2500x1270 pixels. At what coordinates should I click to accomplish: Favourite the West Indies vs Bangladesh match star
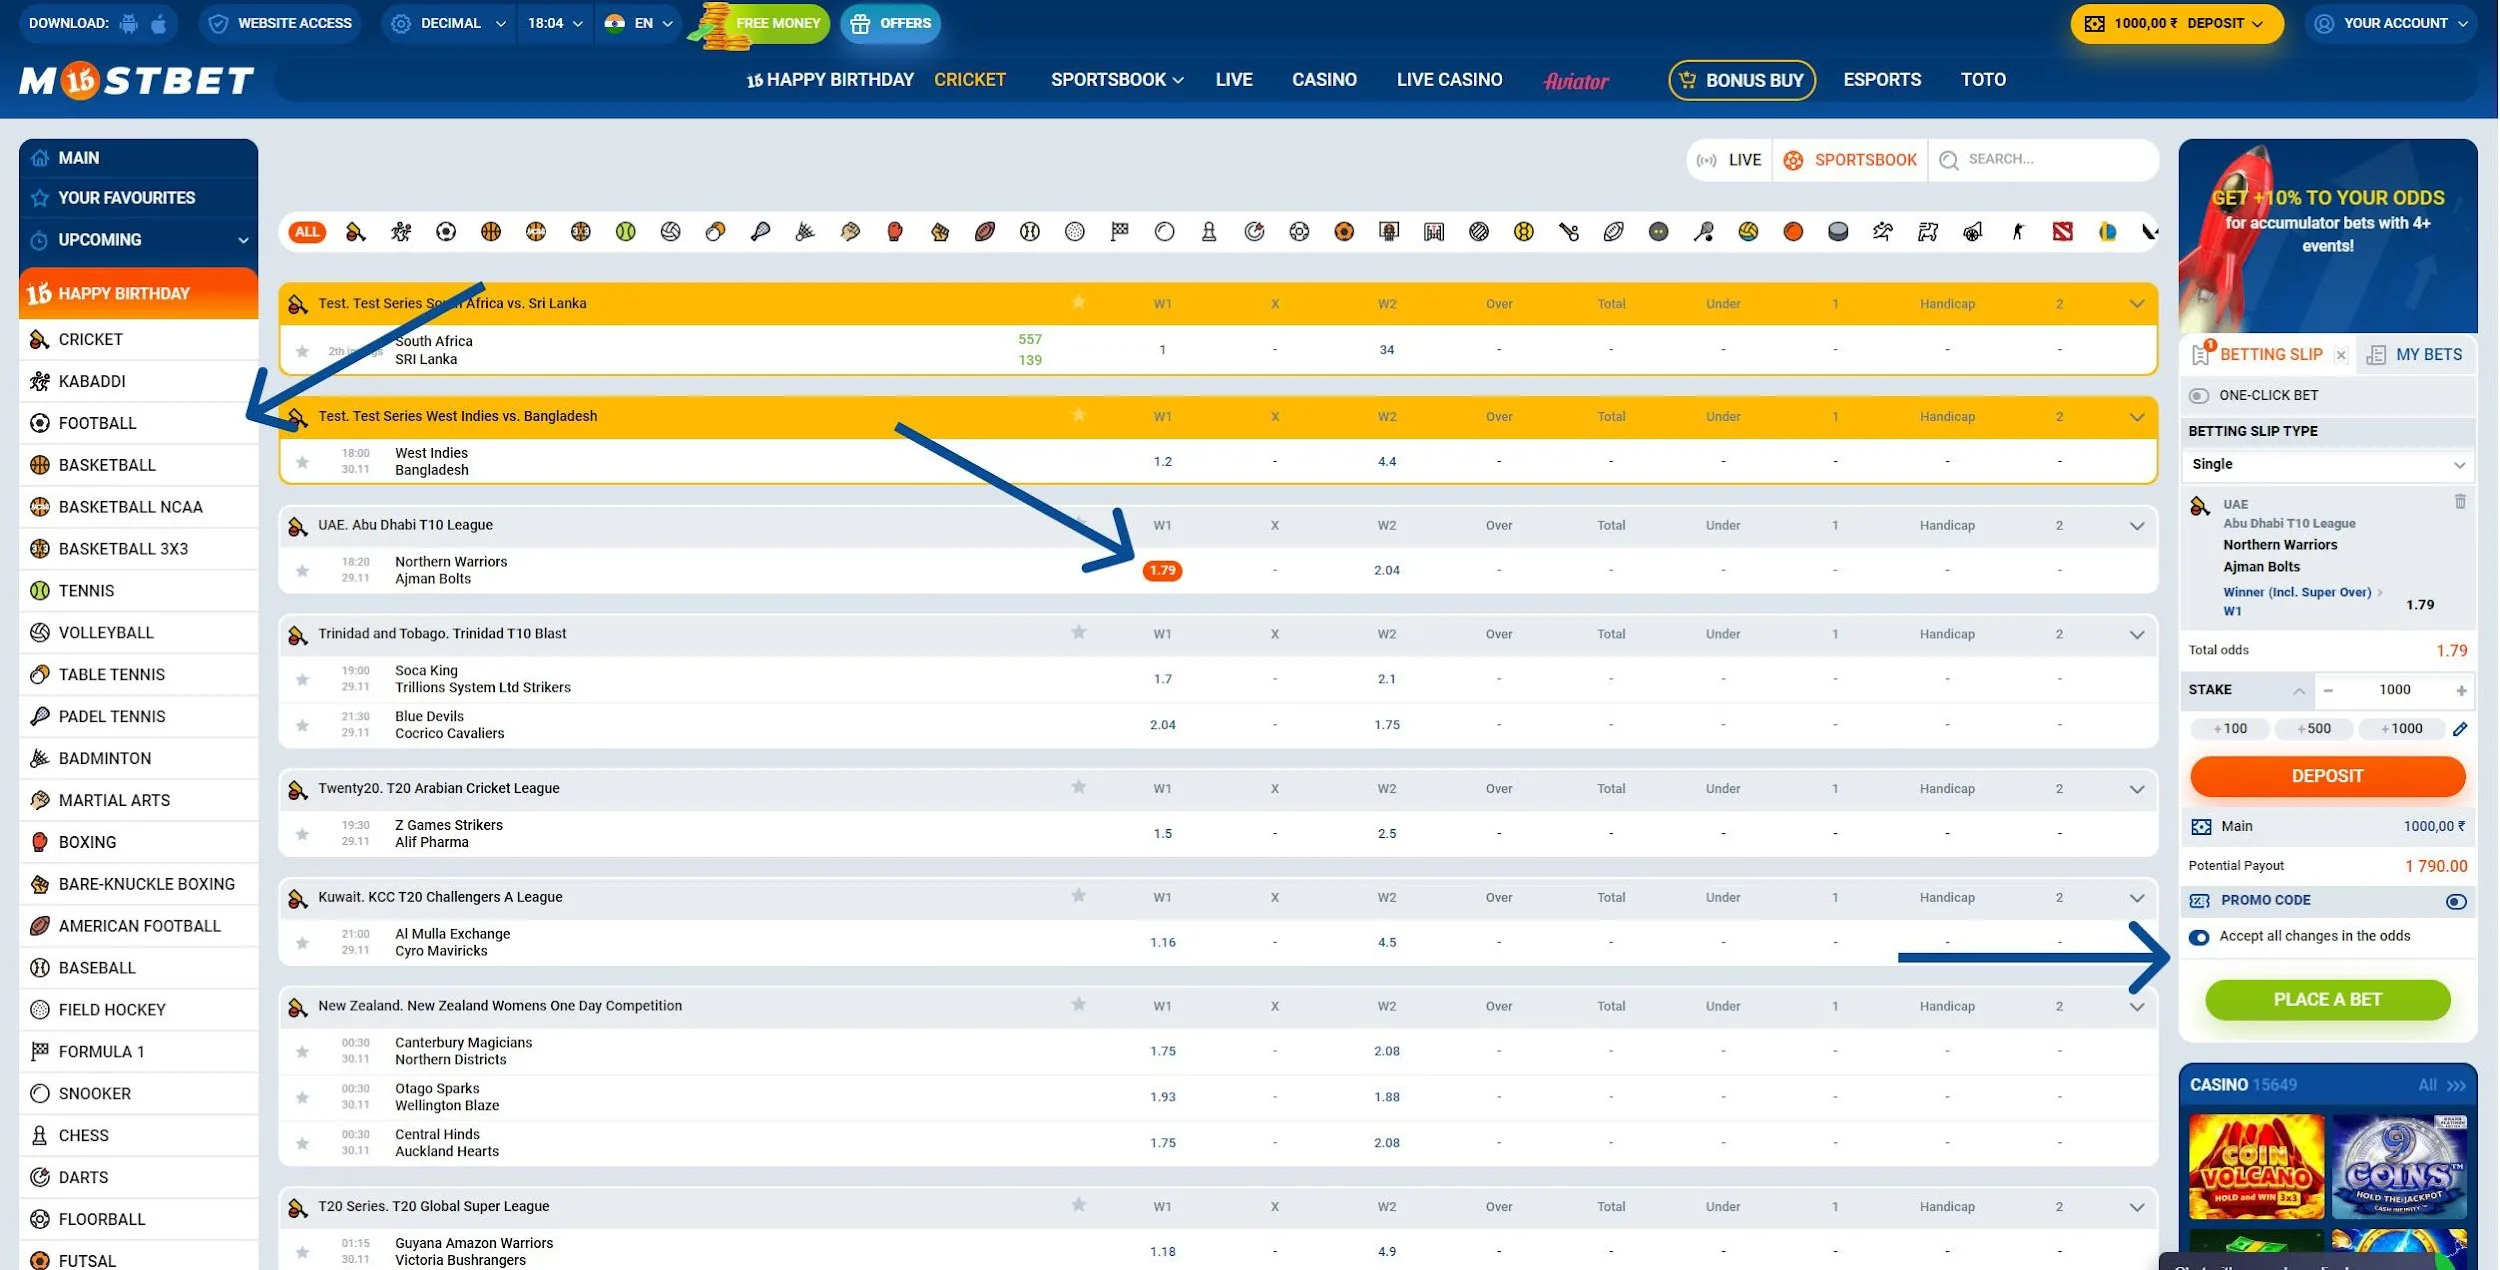302,462
